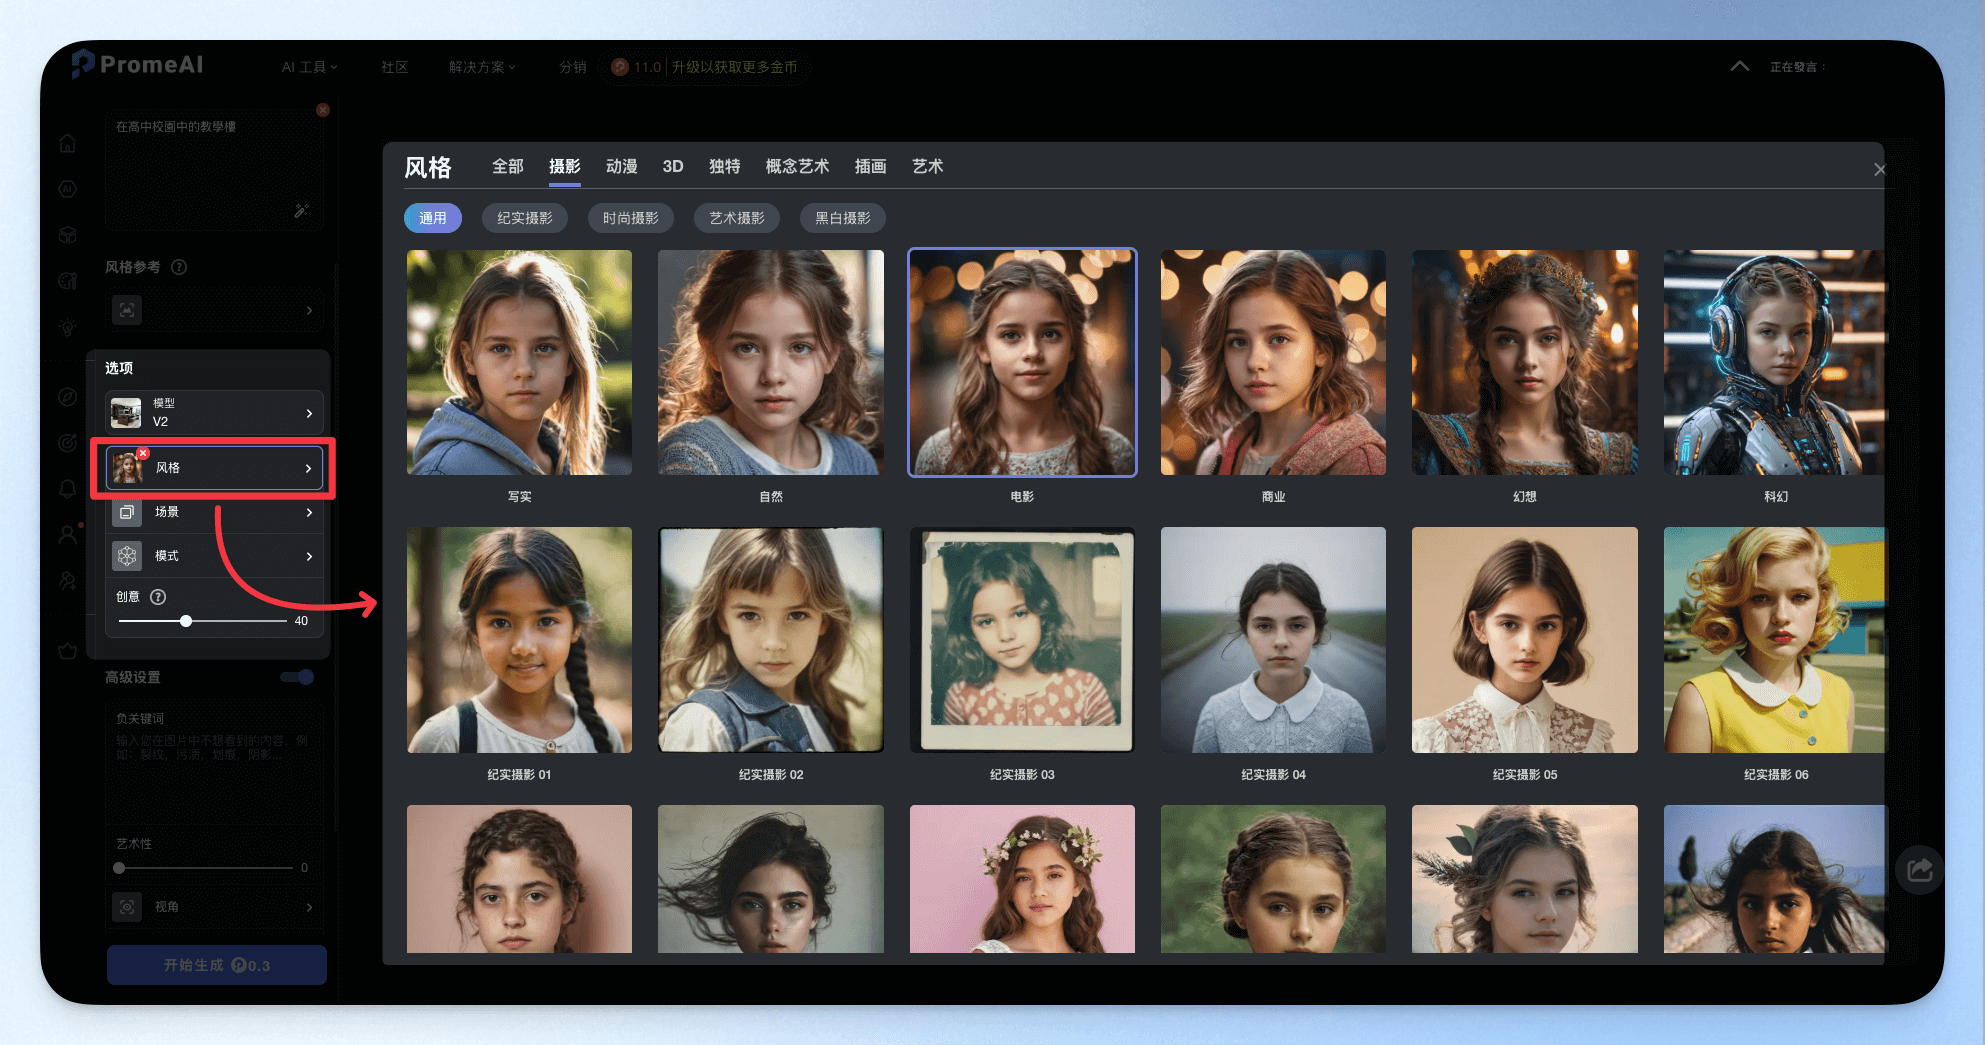
Task: Remove selected style via red badge
Action: tap(143, 453)
